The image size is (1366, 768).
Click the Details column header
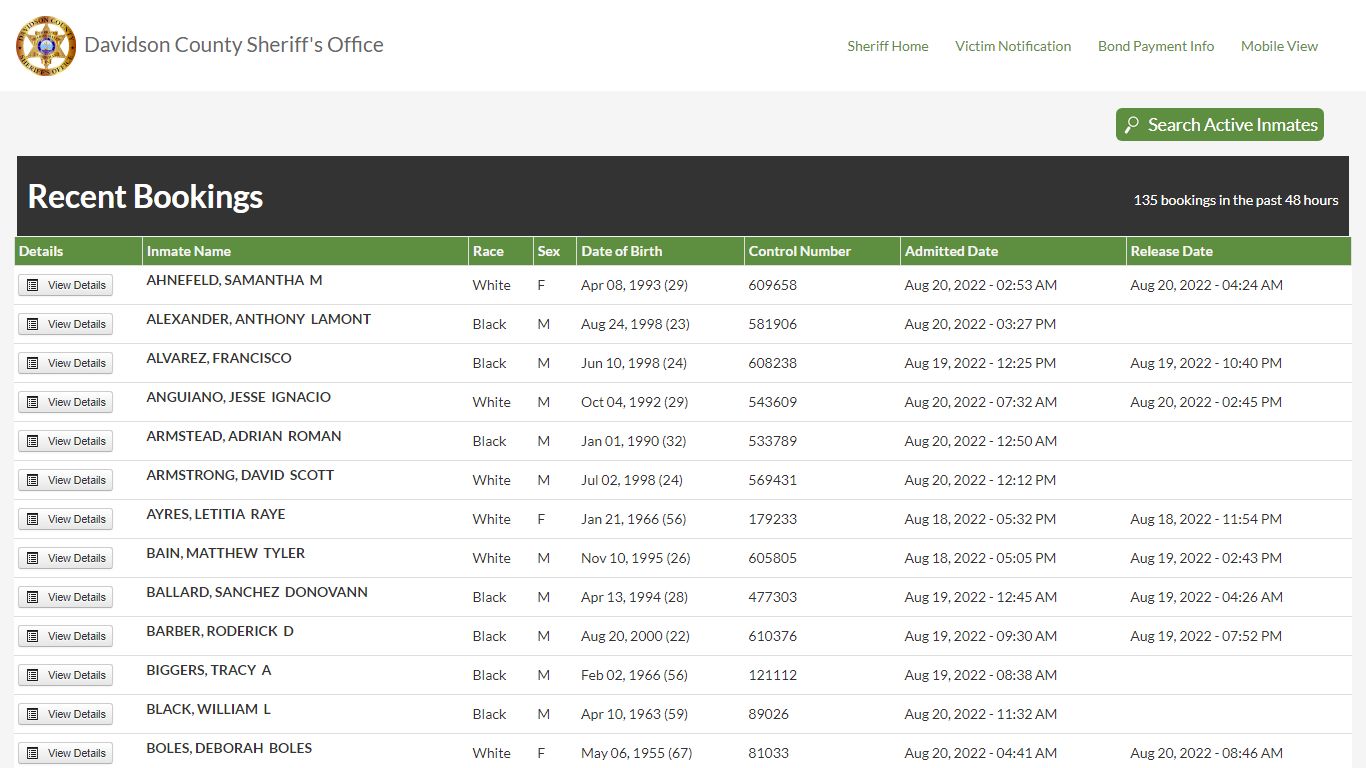[x=79, y=251]
